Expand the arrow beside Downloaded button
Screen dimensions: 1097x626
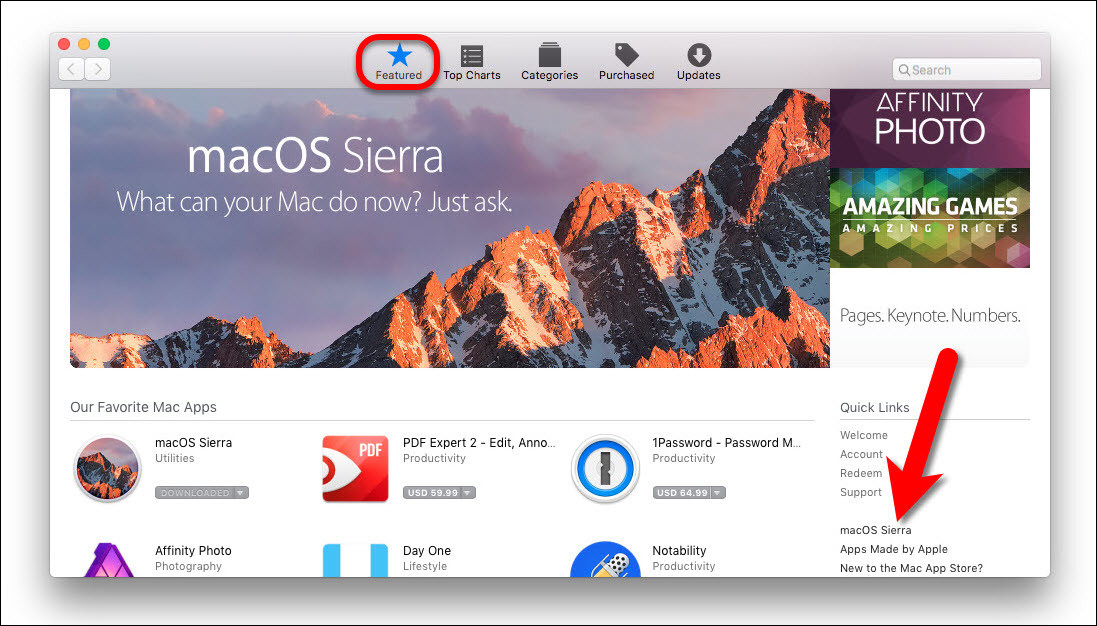(x=241, y=493)
